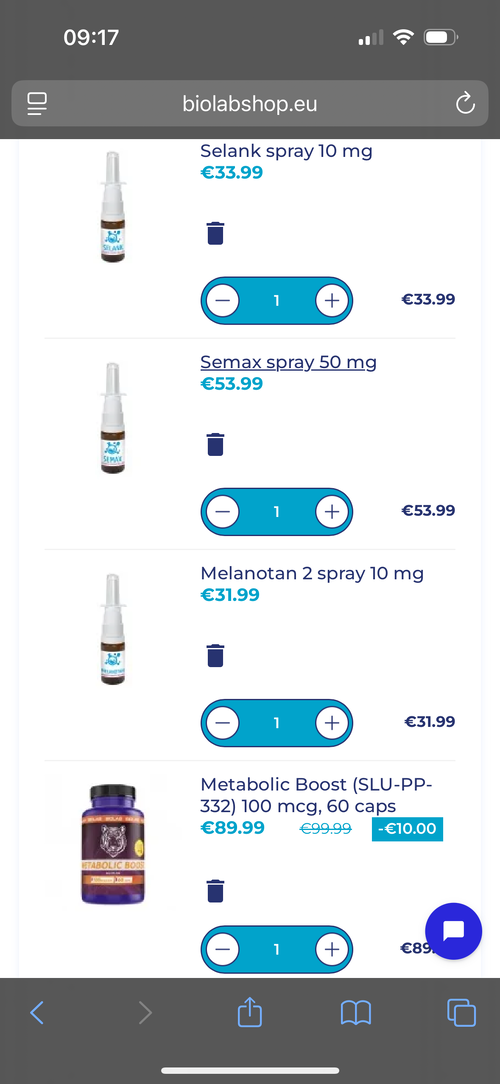Open Safari share sheet
Image resolution: width=500 pixels, height=1084 pixels.
(250, 1013)
